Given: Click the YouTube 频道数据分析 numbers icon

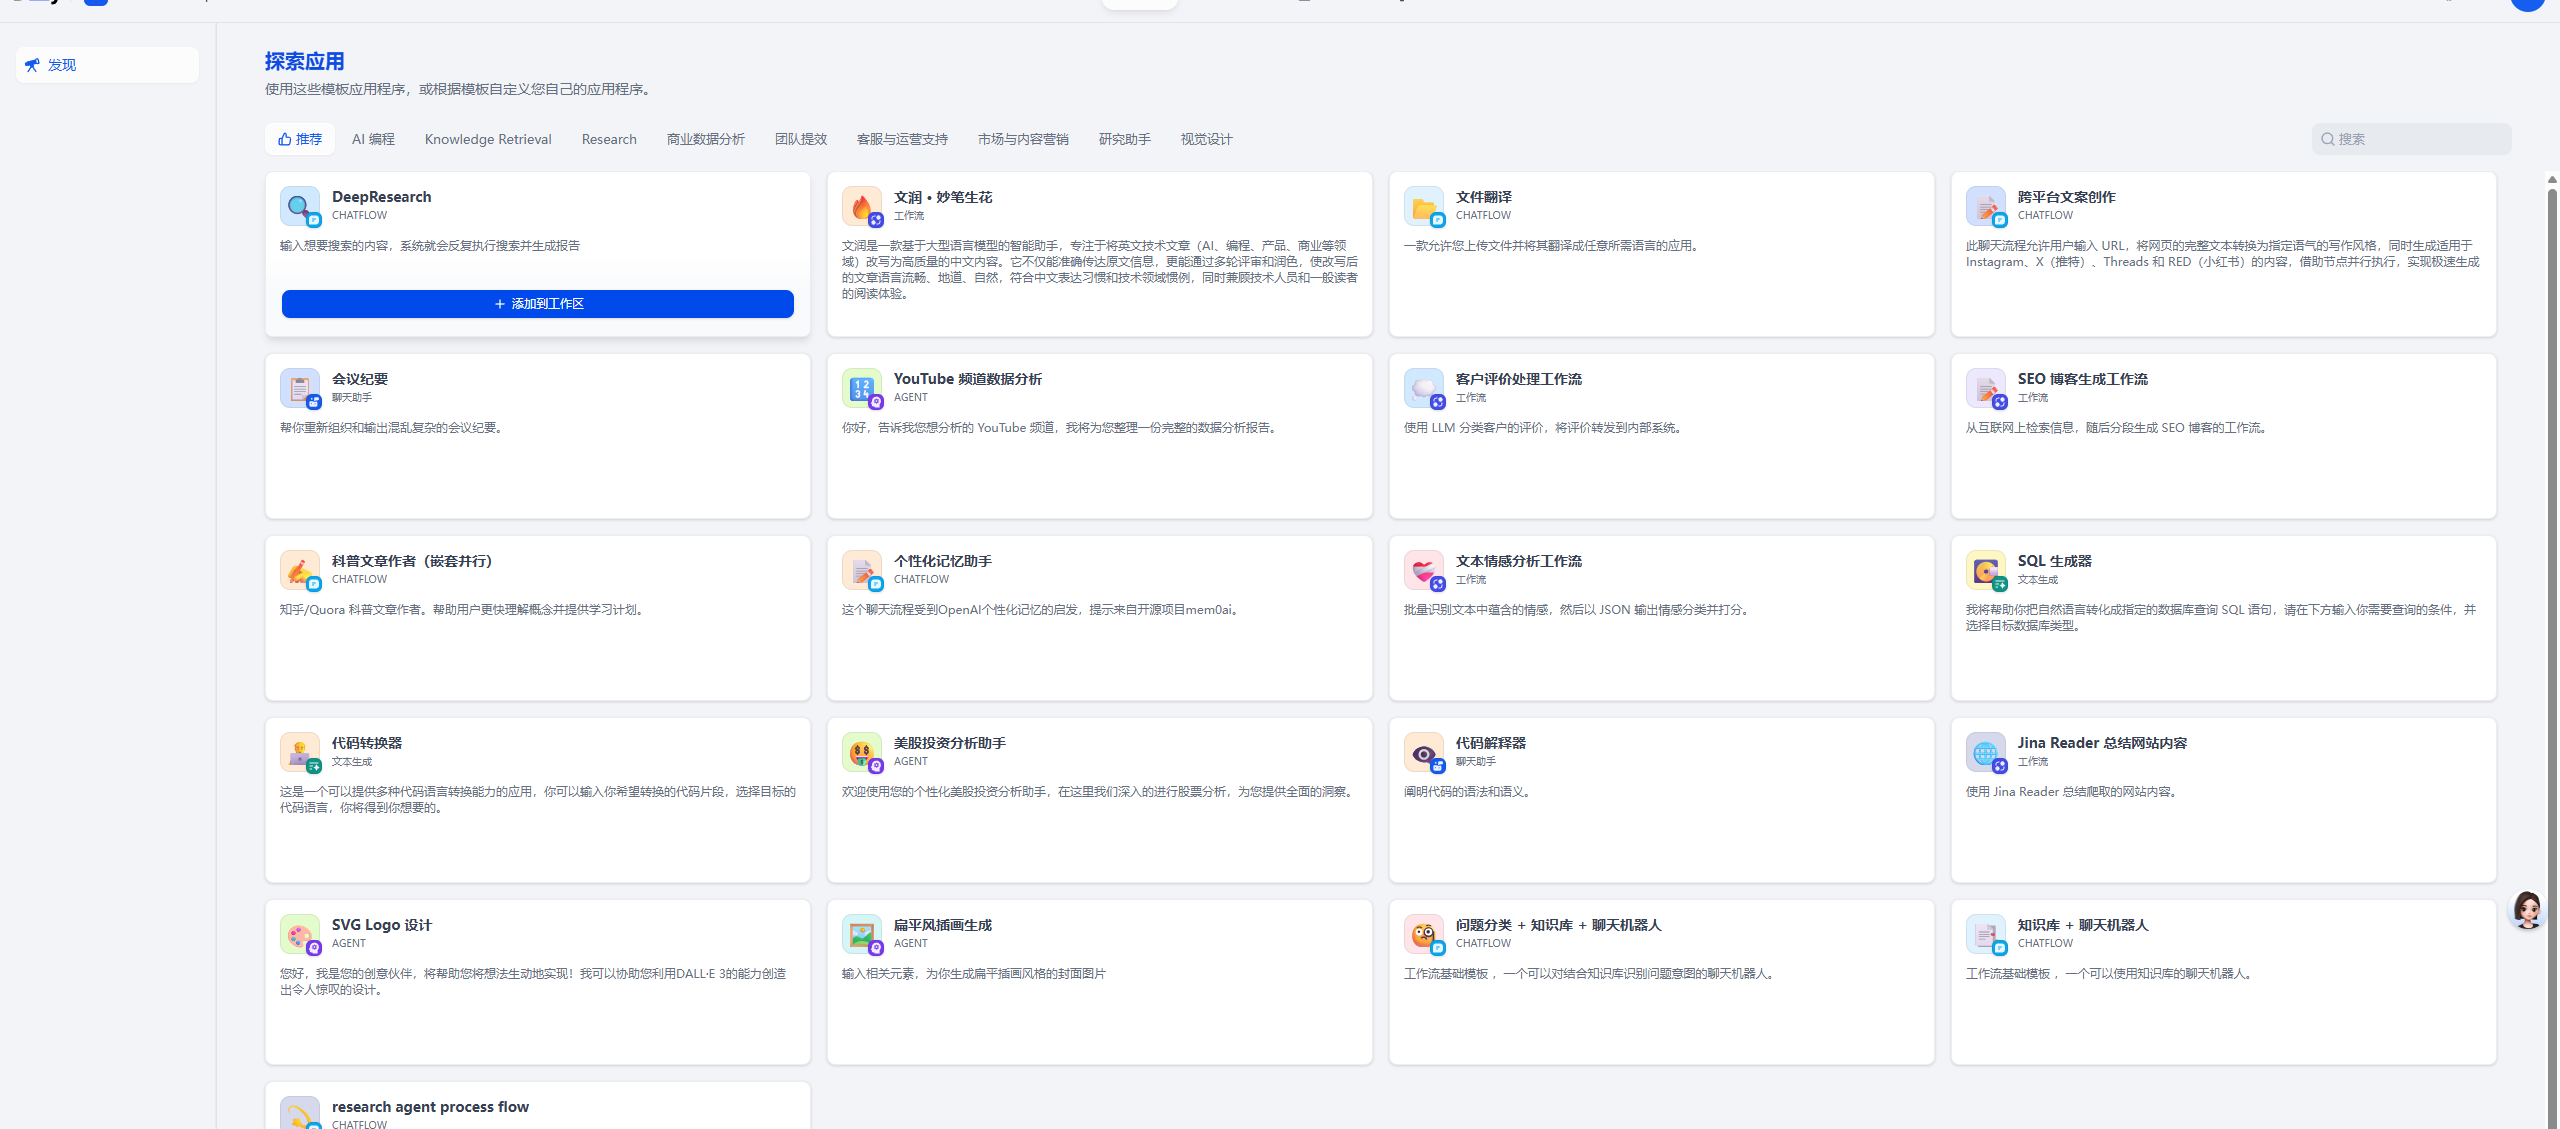Looking at the screenshot, I should [861, 388].
